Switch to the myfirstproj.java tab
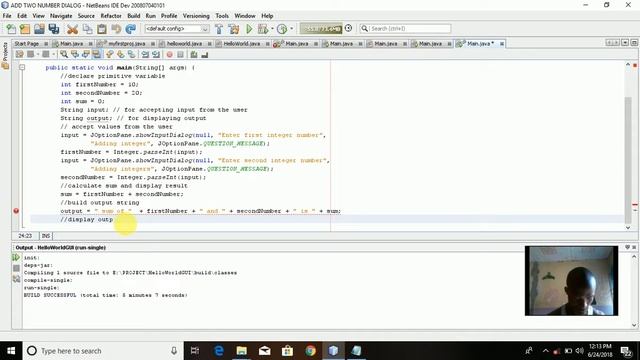This screenshot has width=640, height=360. tap(127, 43)
